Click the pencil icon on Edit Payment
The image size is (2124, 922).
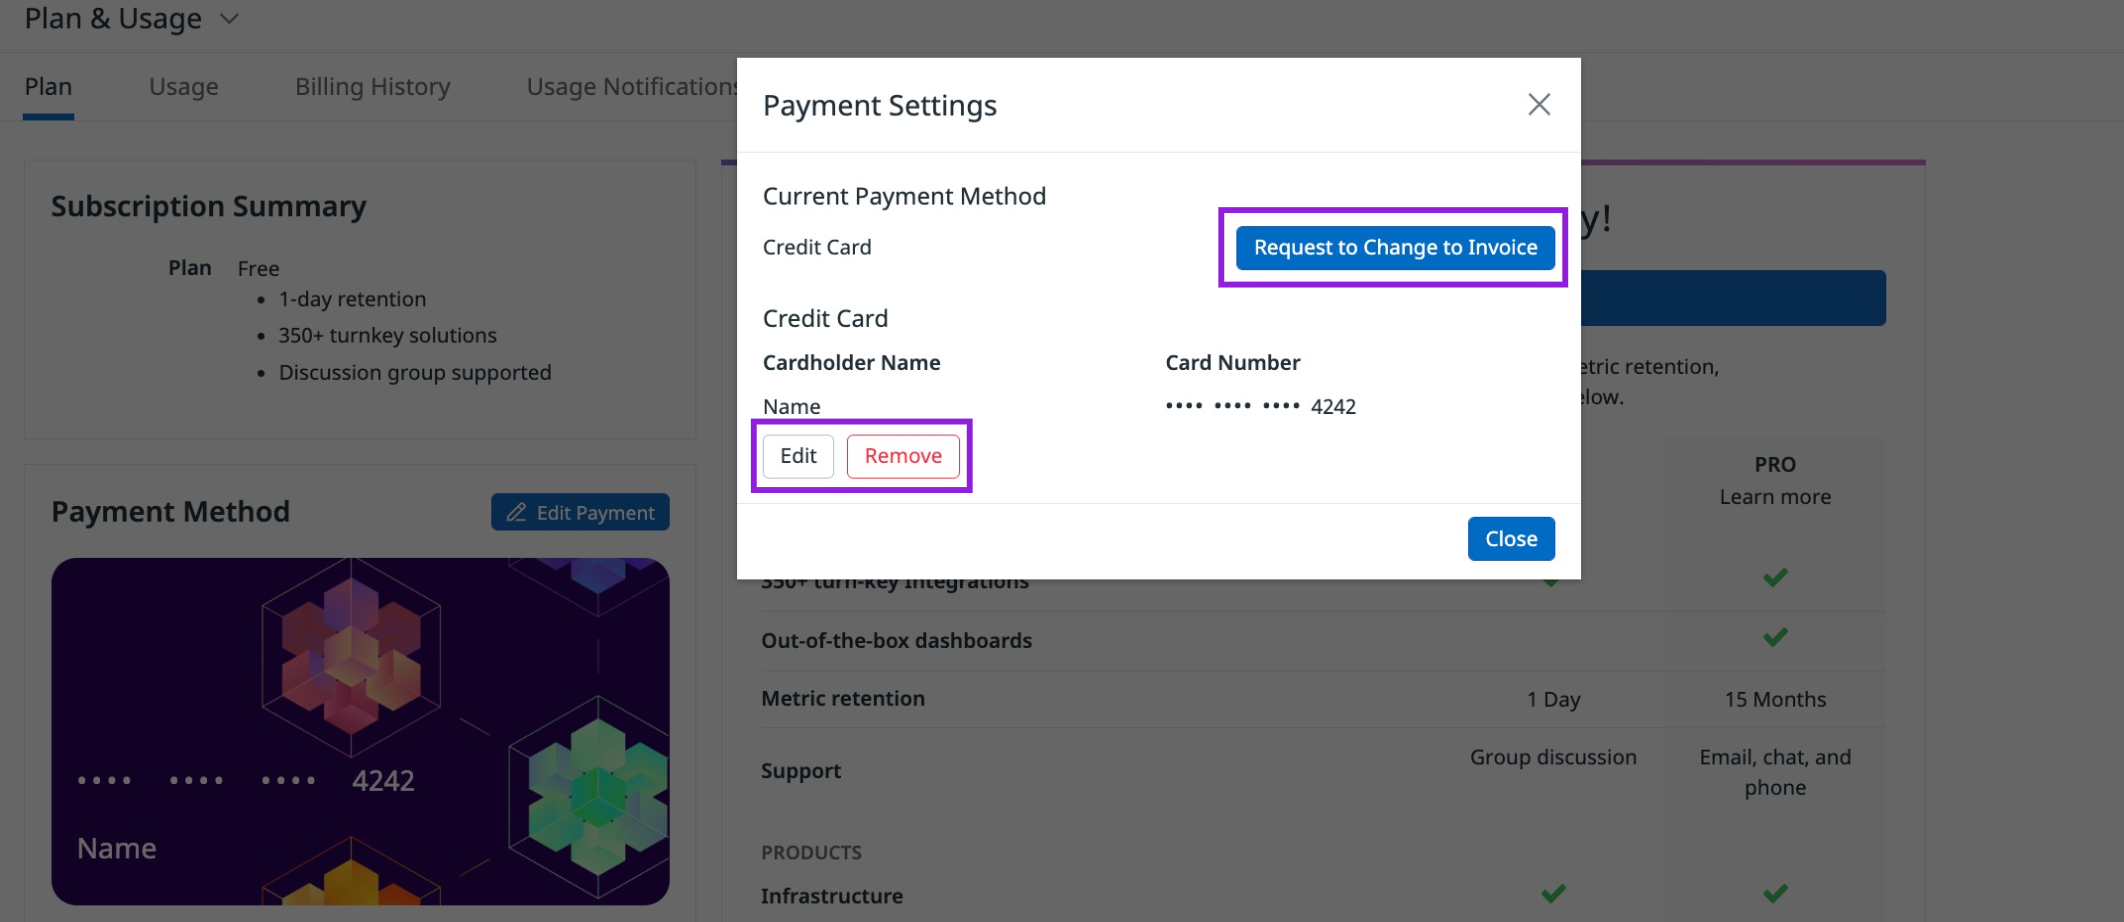click(x=516, y=512)
